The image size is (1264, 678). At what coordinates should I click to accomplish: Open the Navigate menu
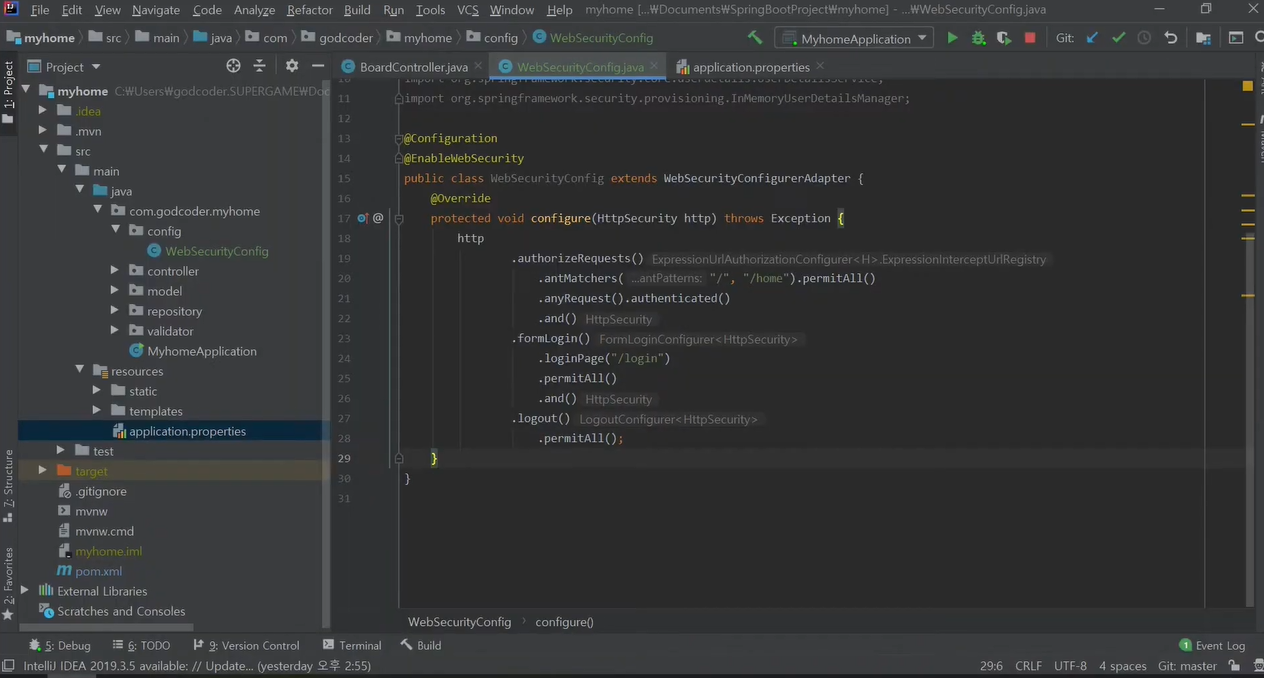[156, 10]
